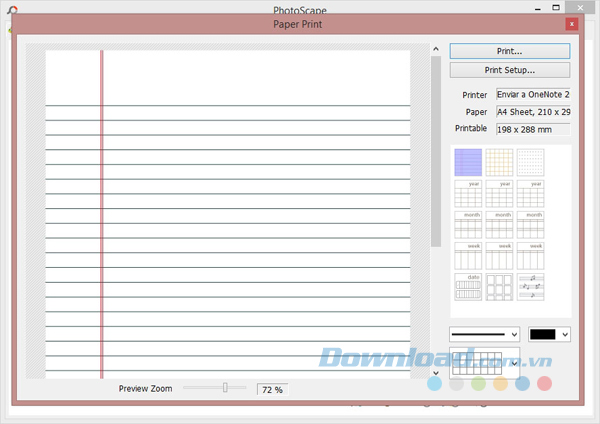The height and width of the screenshot is (424, 600).
Task: Open Print Setup... dialog
Action: 510,70
